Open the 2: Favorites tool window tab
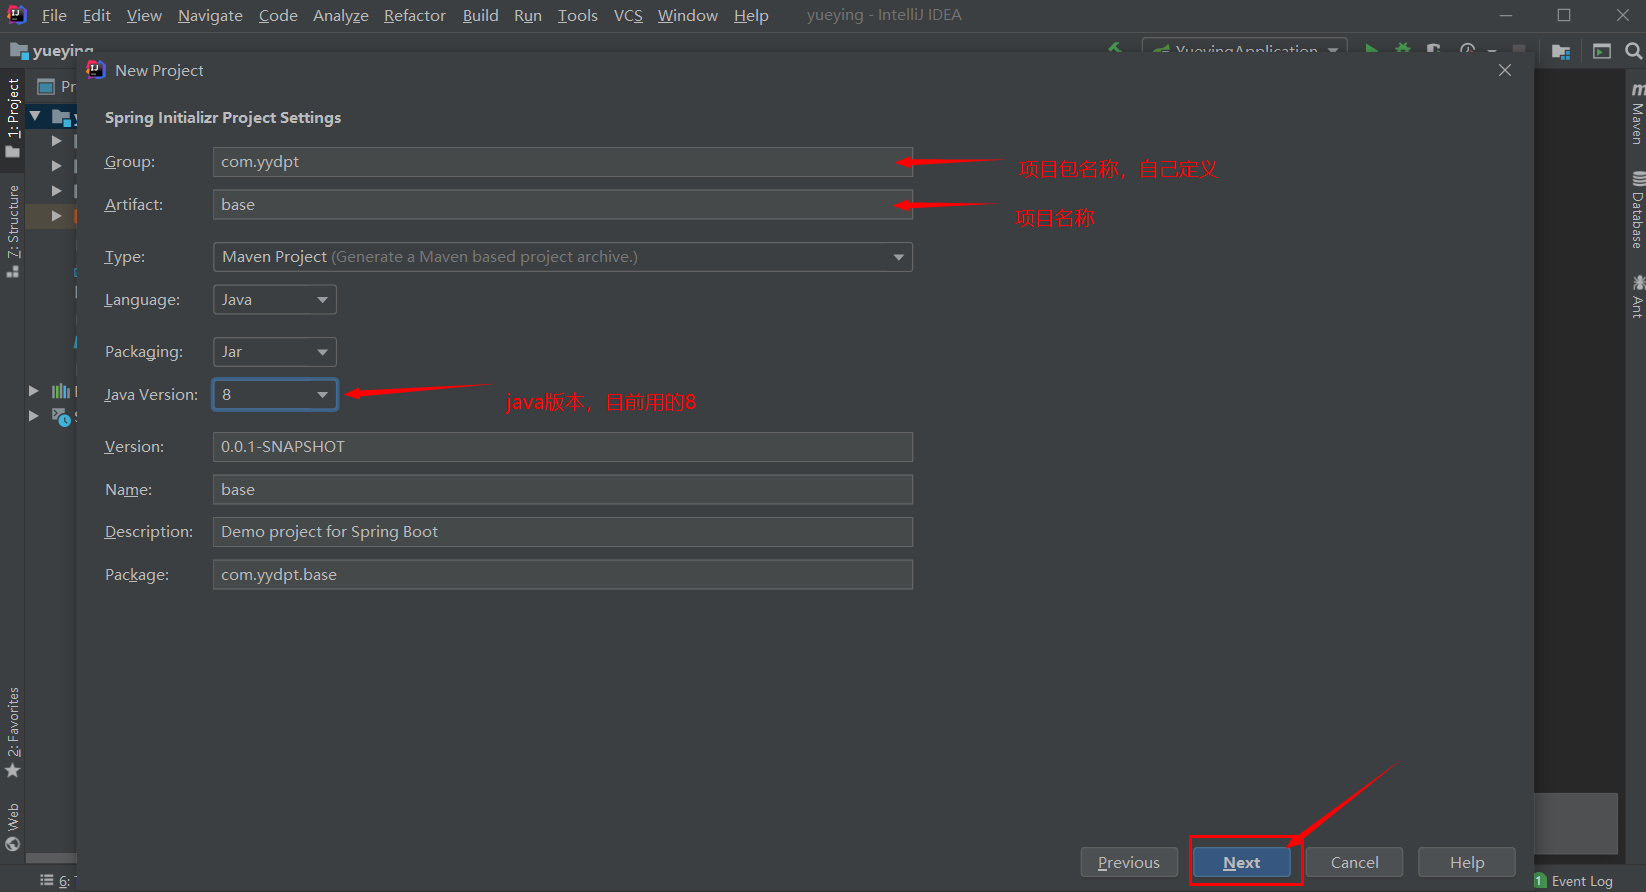Viewport: 1646px width, 892px height. tap(13, 732)
